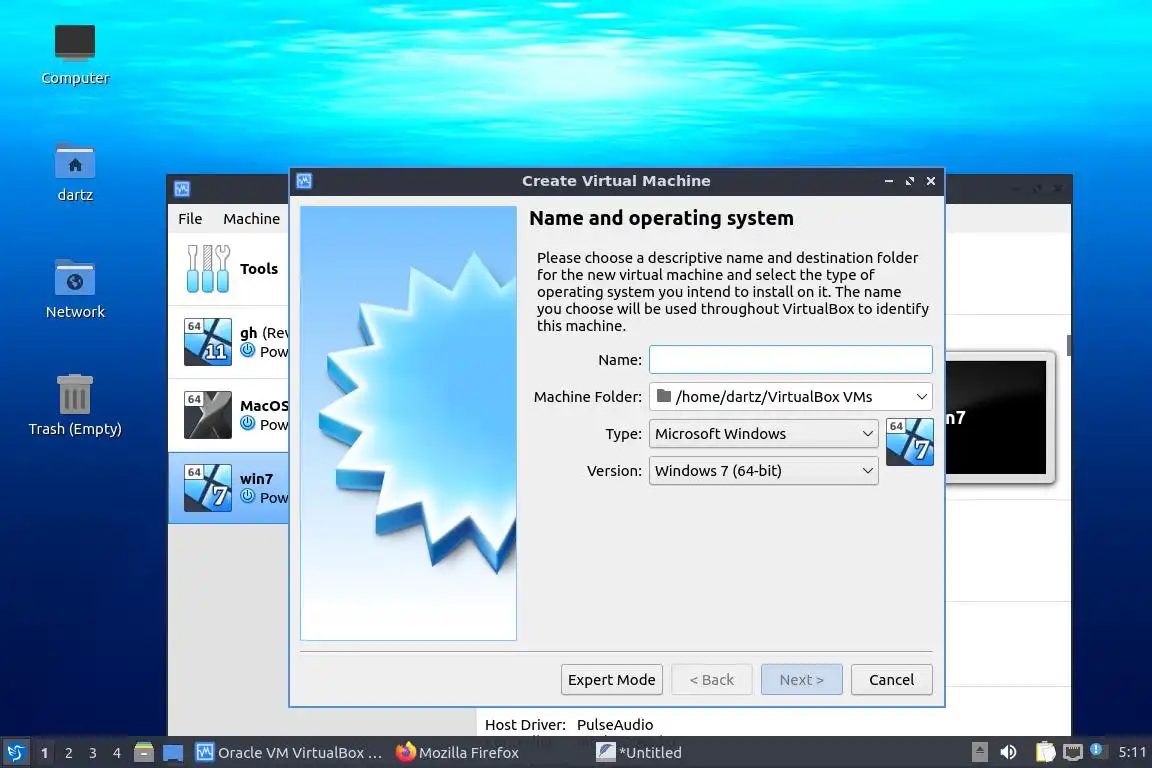Click the volume speaker tray icon

click(x=1009, y=753)
